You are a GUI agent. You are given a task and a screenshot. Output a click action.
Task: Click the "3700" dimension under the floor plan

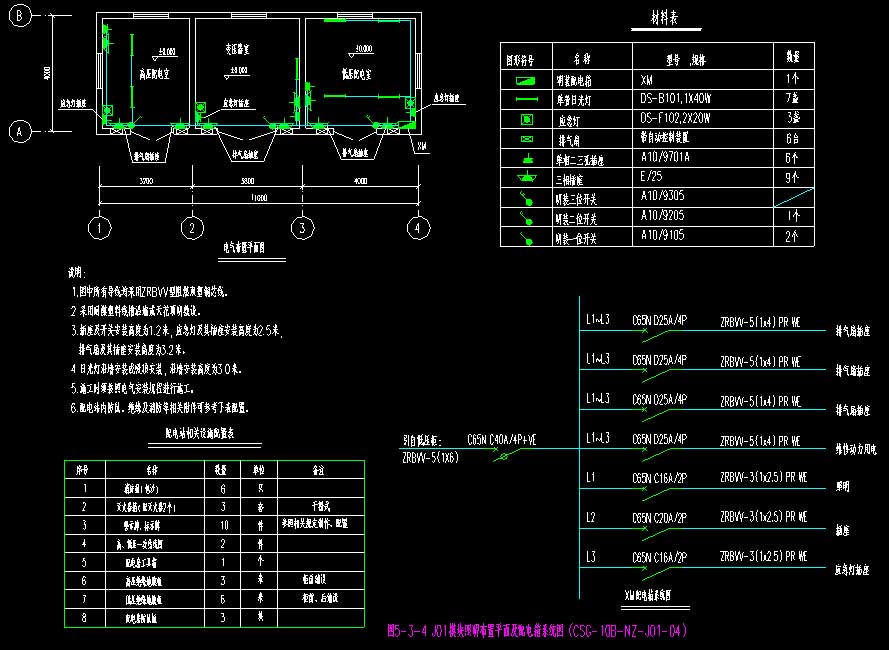146,181
